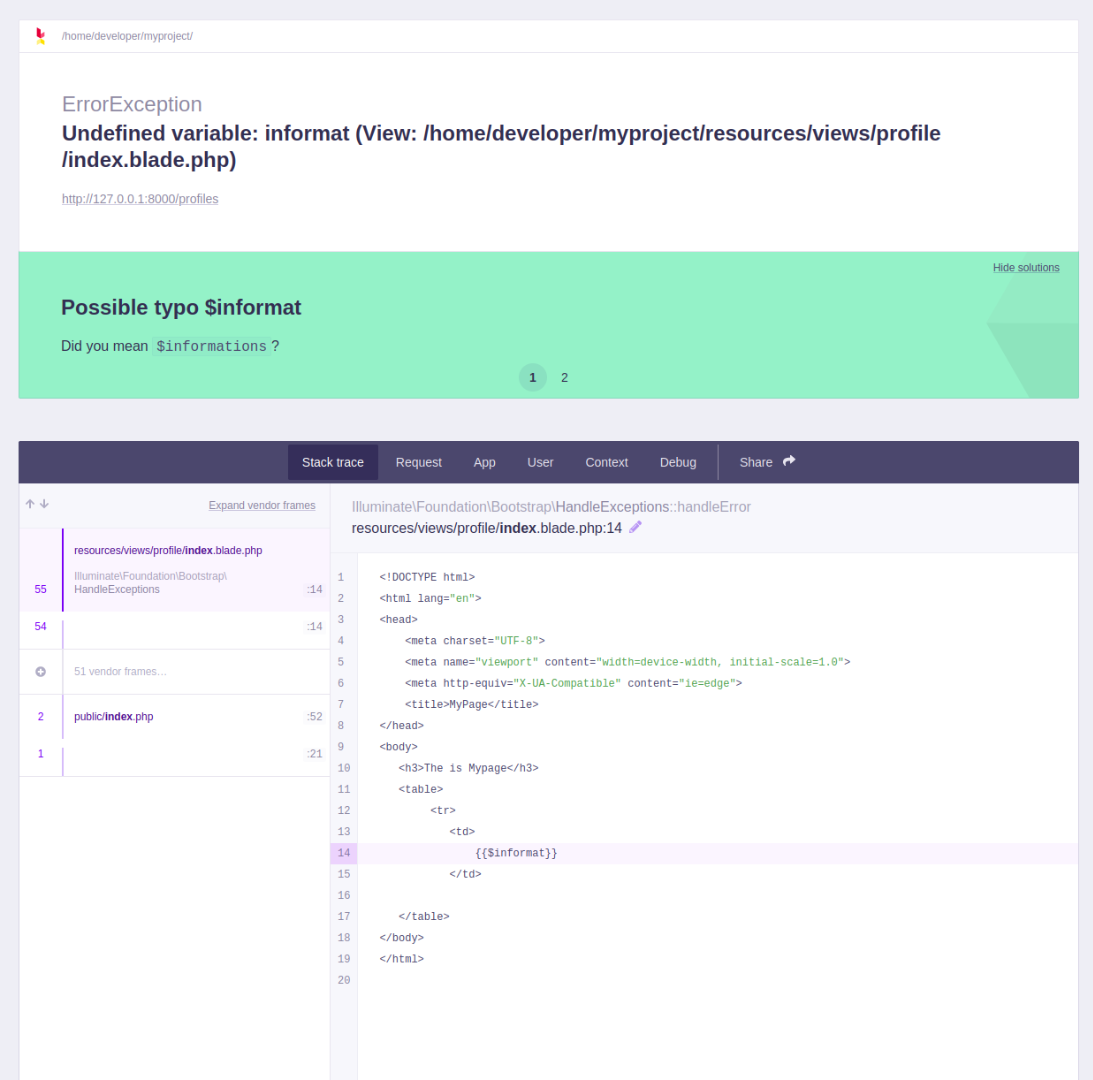Click plus icon beside 51 vendor frames
Image resolution: width=1093 pixels, height=1080 pixels.
coord(41,672)
